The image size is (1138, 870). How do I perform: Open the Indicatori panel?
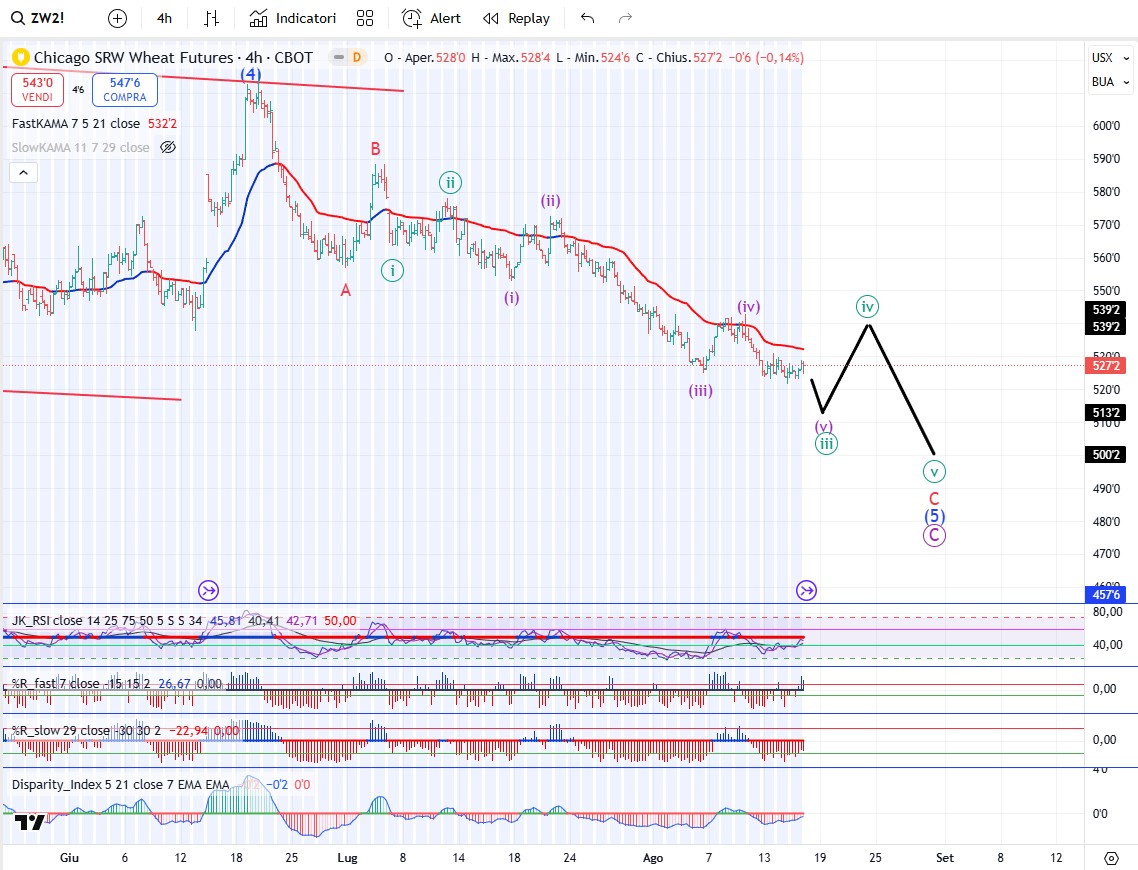(293, 18)
